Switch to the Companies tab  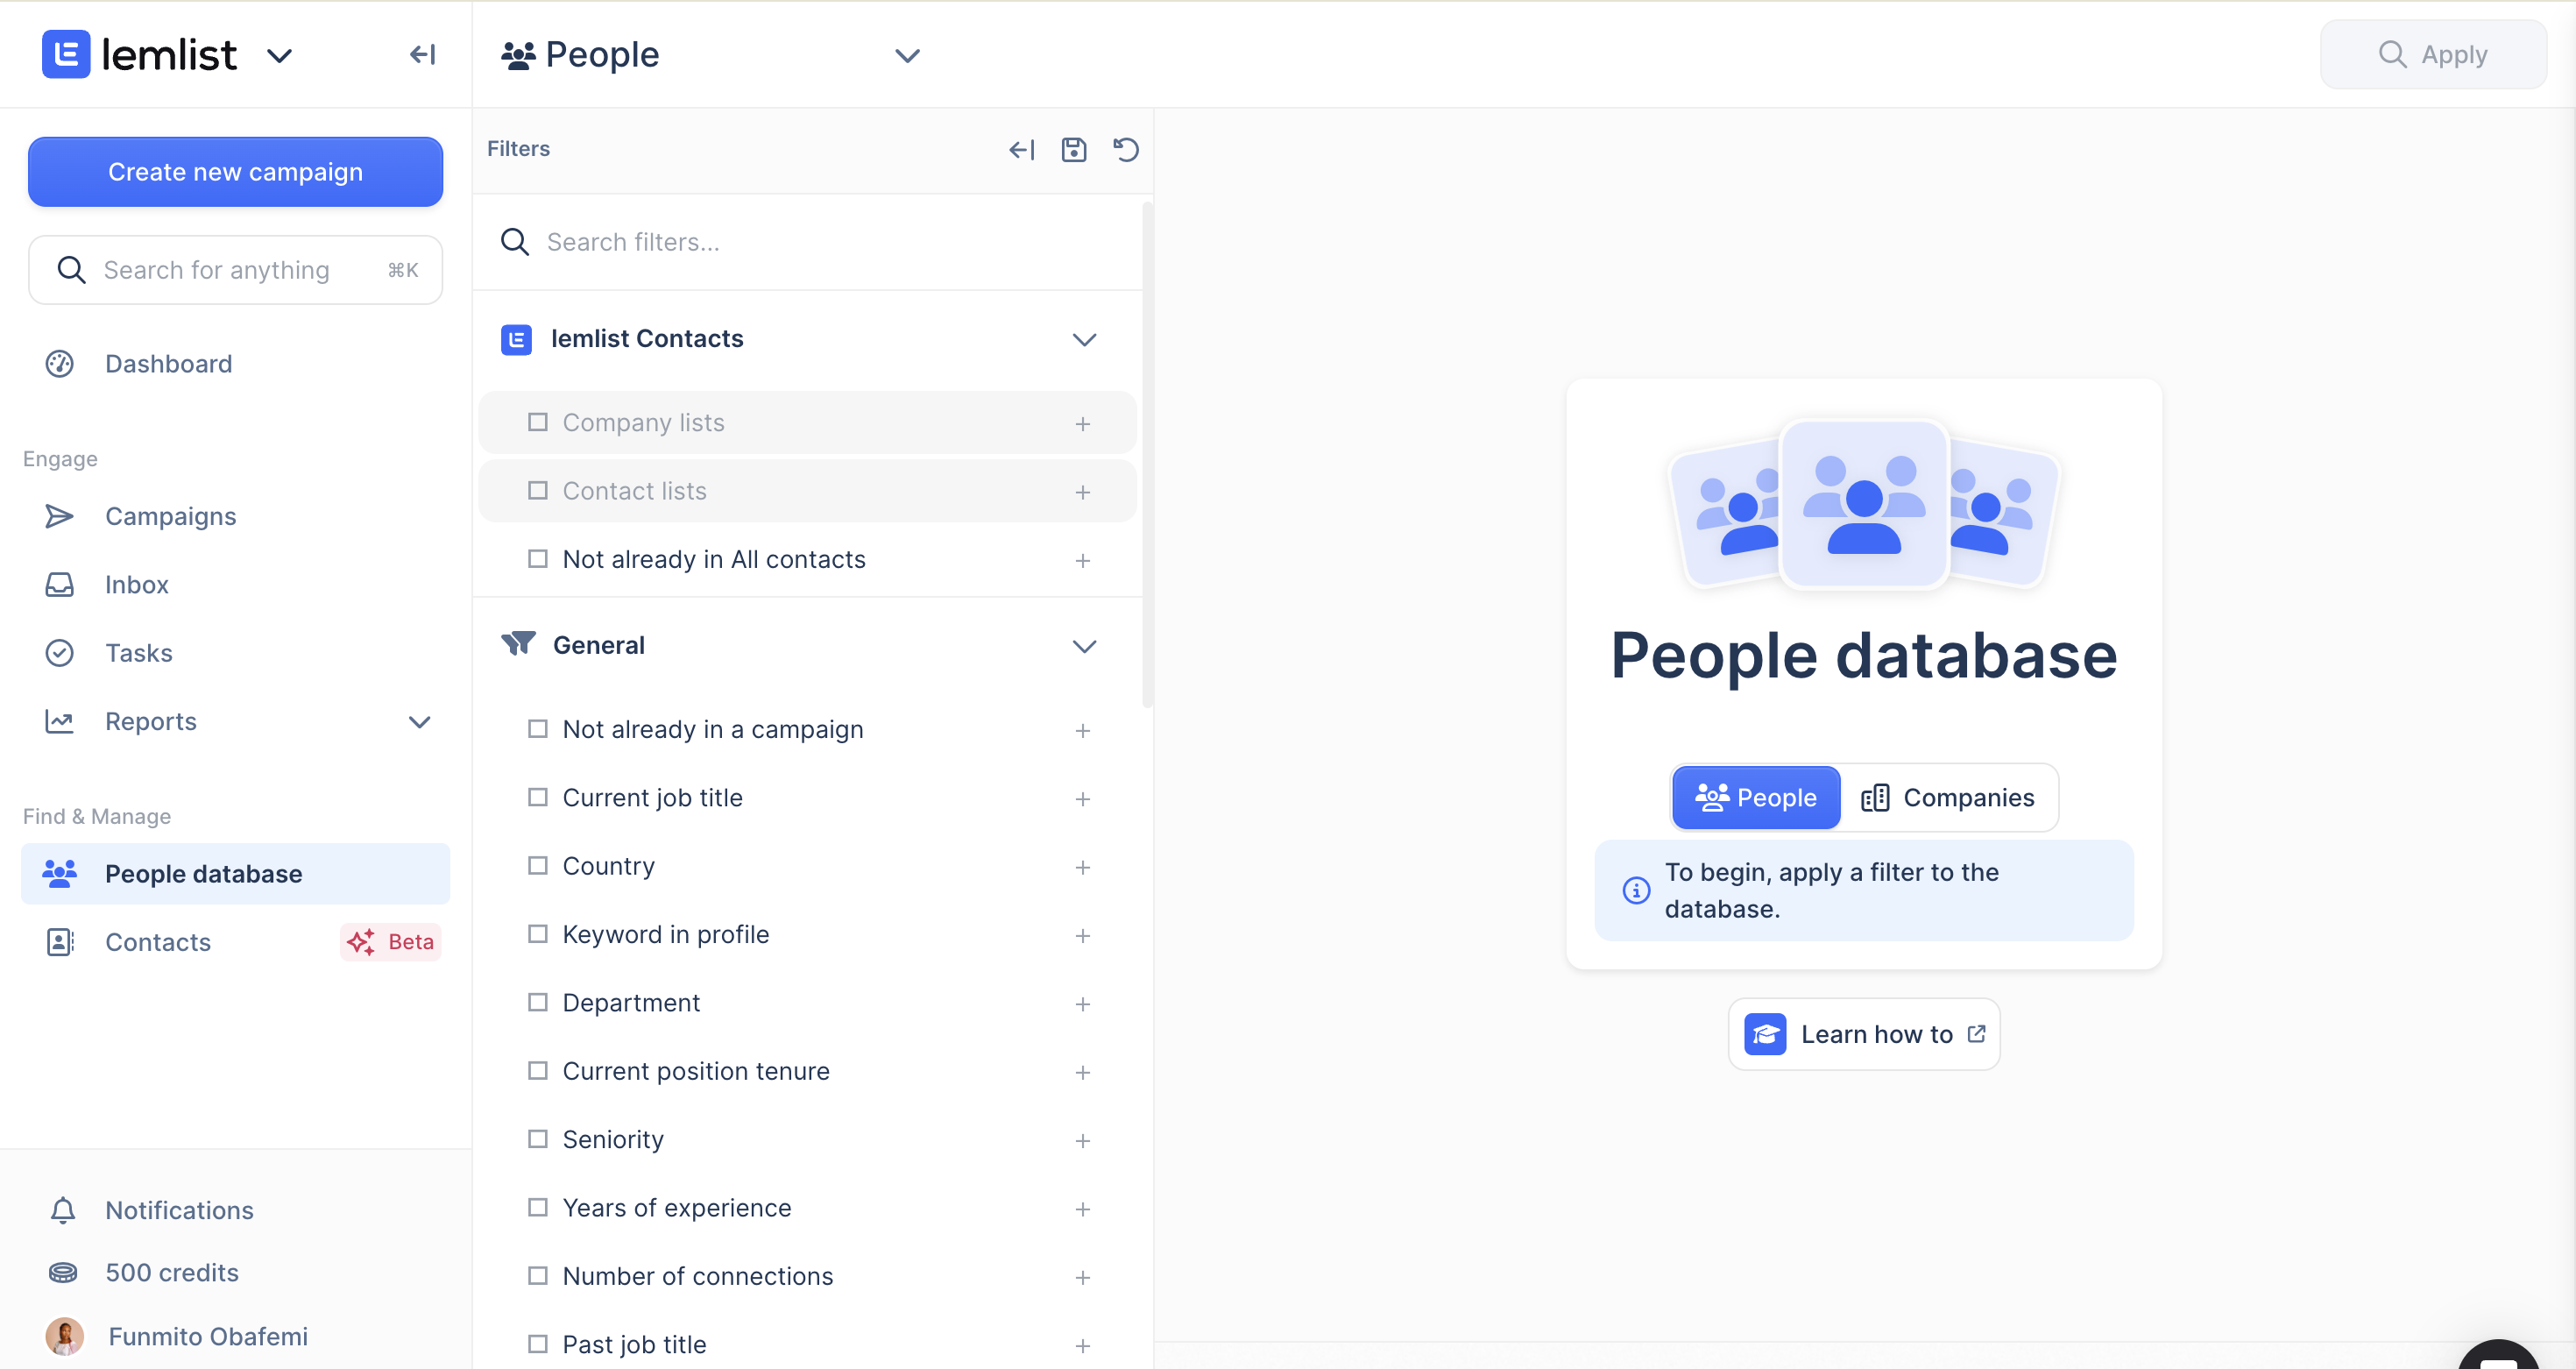pyautogui.click(x=1948, y=798)
